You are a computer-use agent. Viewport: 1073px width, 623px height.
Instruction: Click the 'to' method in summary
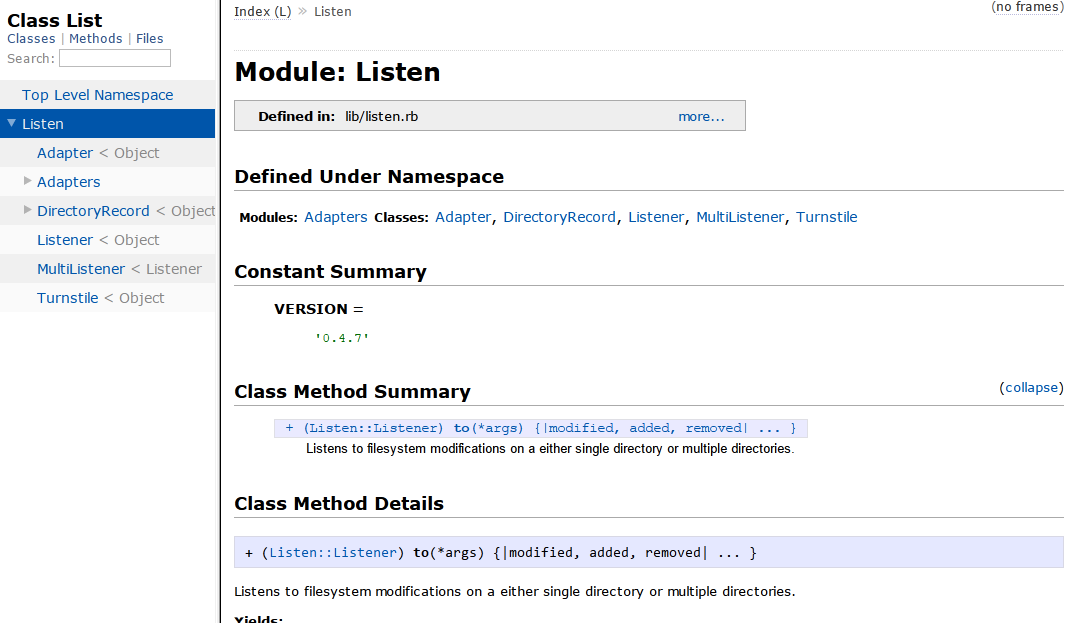461,428
